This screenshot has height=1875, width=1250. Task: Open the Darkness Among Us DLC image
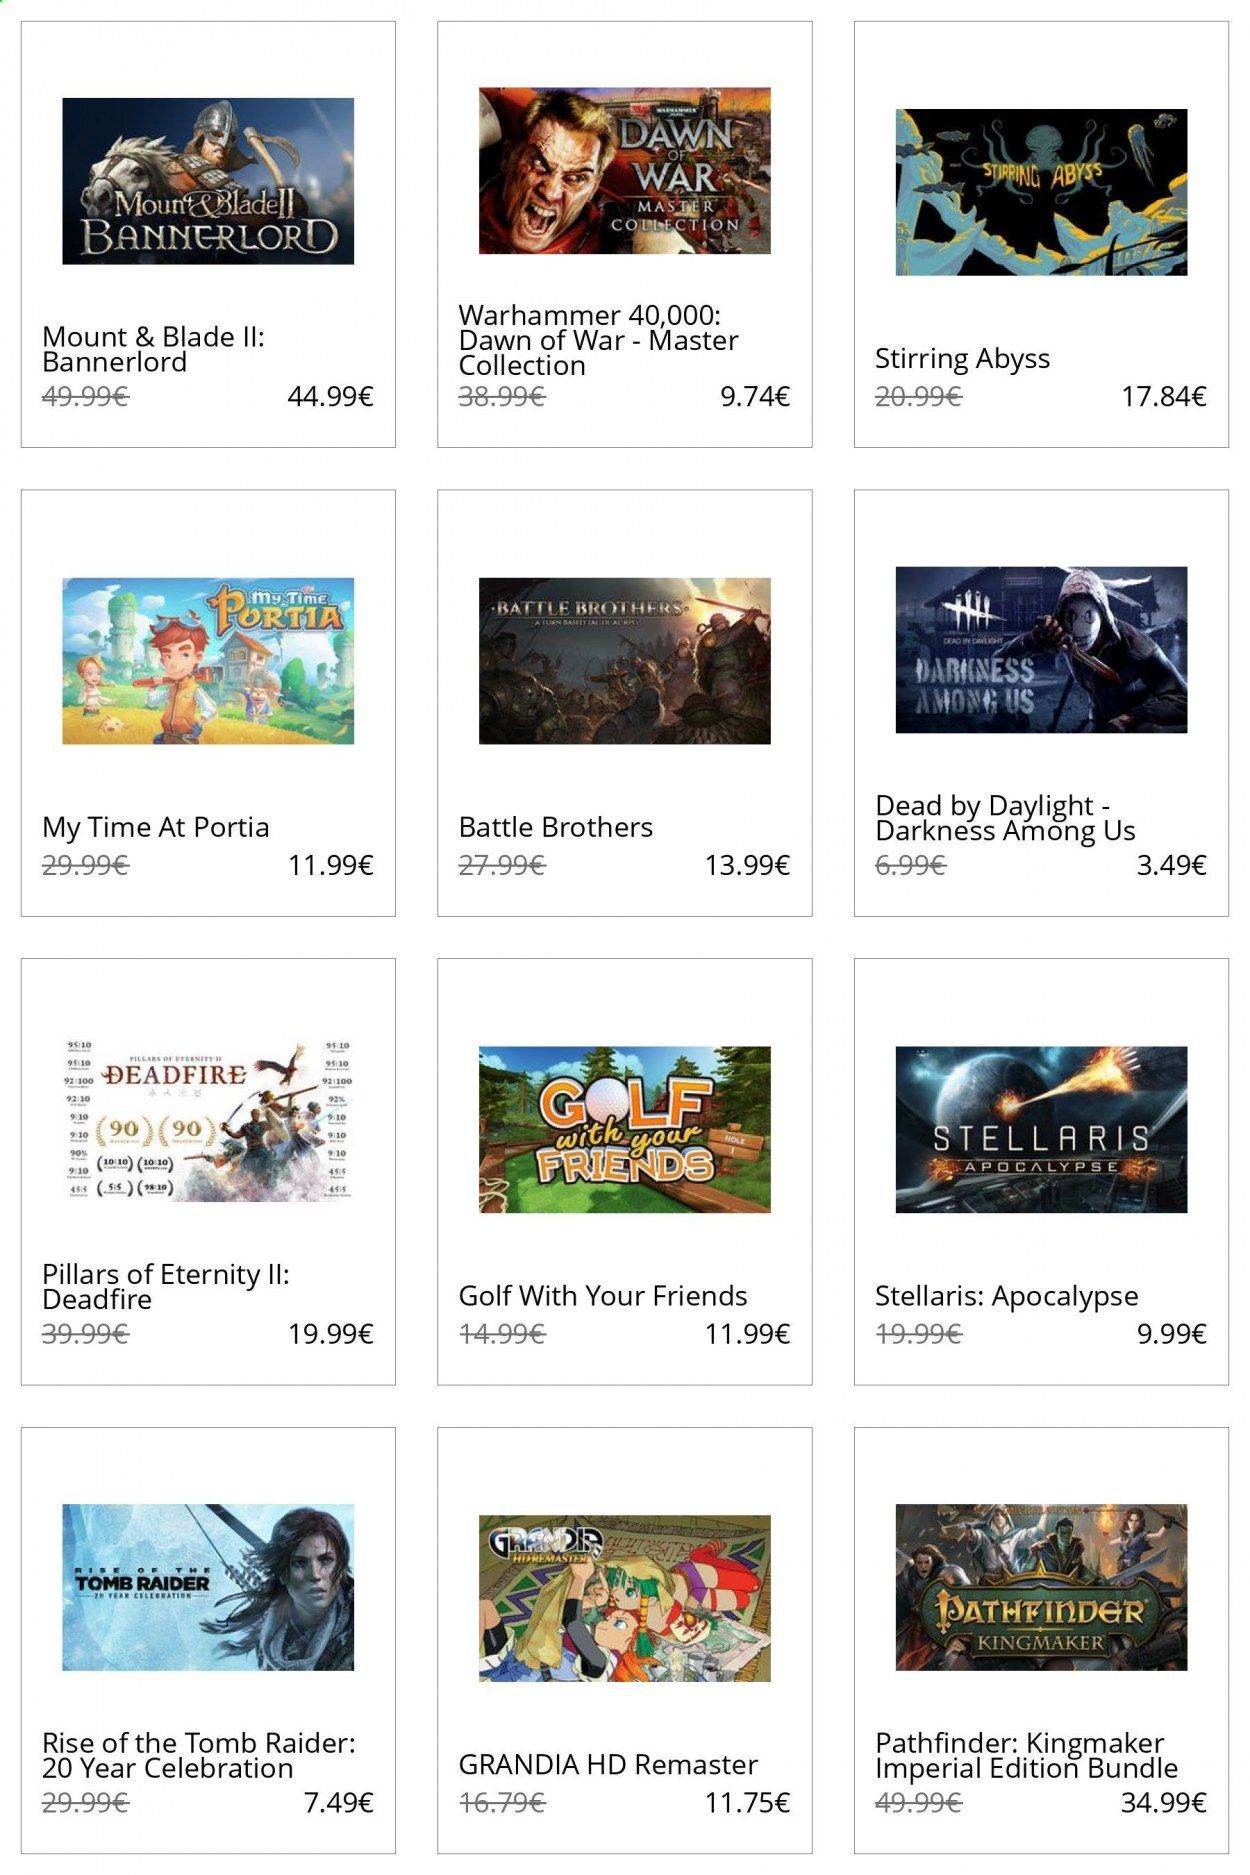coord(1040,650)
